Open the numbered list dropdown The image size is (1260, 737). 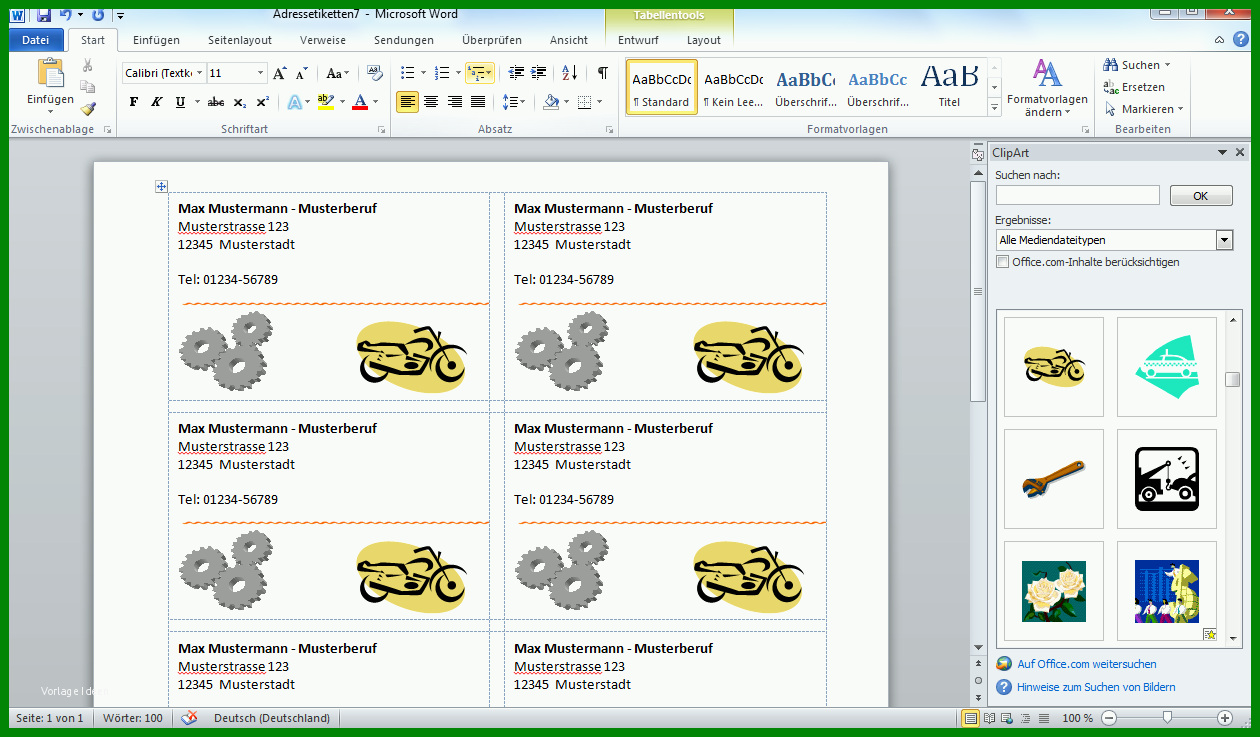(x=458, y=73)
